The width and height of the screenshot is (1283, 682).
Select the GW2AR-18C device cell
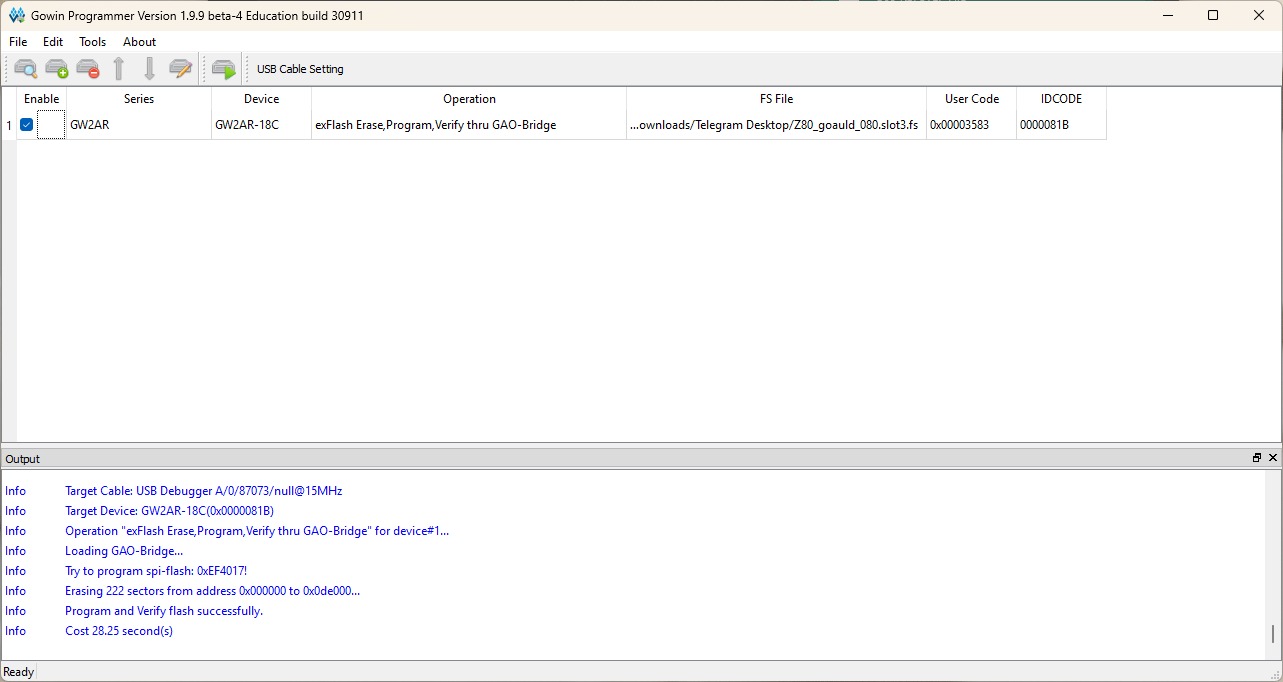click(261, 126)
